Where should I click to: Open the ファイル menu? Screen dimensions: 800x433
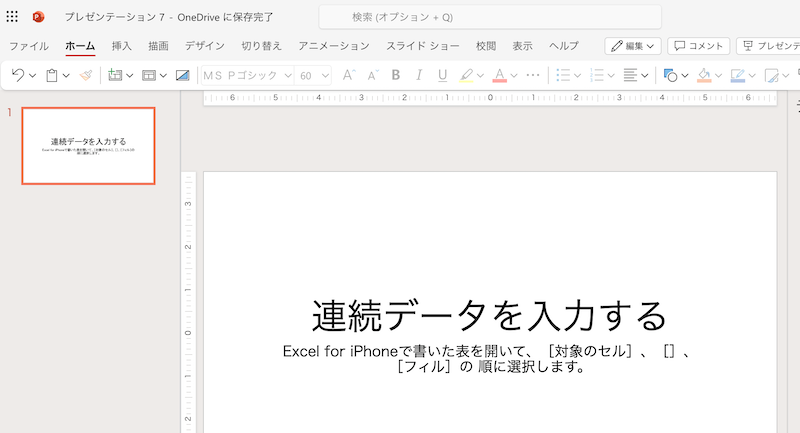pos(29,46)
